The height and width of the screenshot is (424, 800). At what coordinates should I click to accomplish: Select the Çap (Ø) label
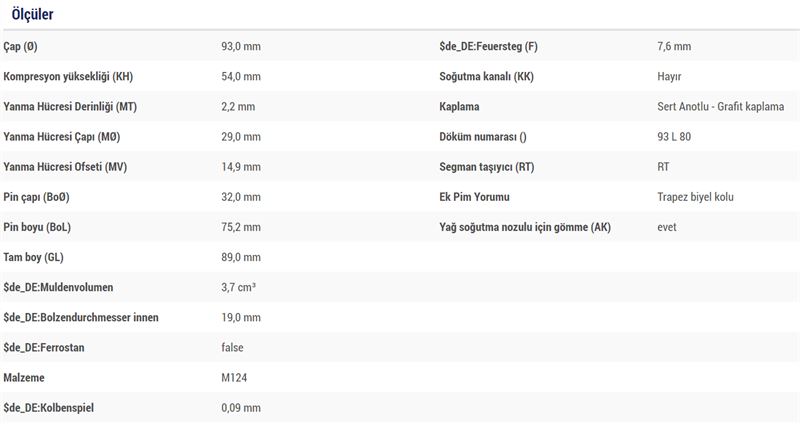(20, 46)
